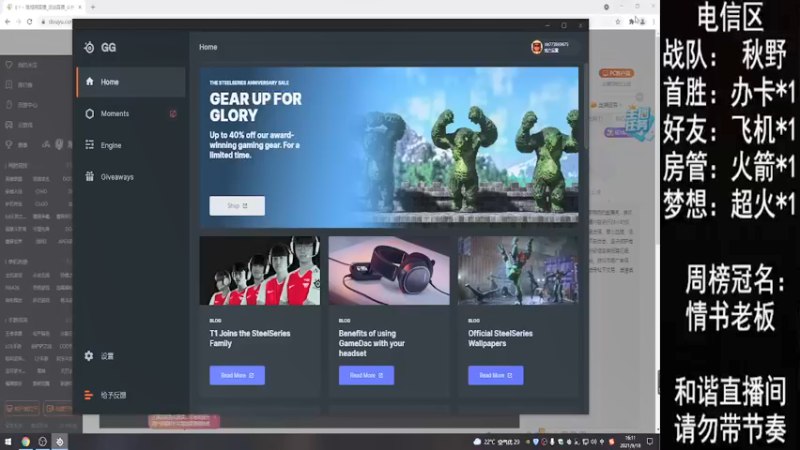Click the Official SteelSeries Wallpapers title
Image resolution: width=800 pixels, height=450 pixels.
click(x=500, y=338)
